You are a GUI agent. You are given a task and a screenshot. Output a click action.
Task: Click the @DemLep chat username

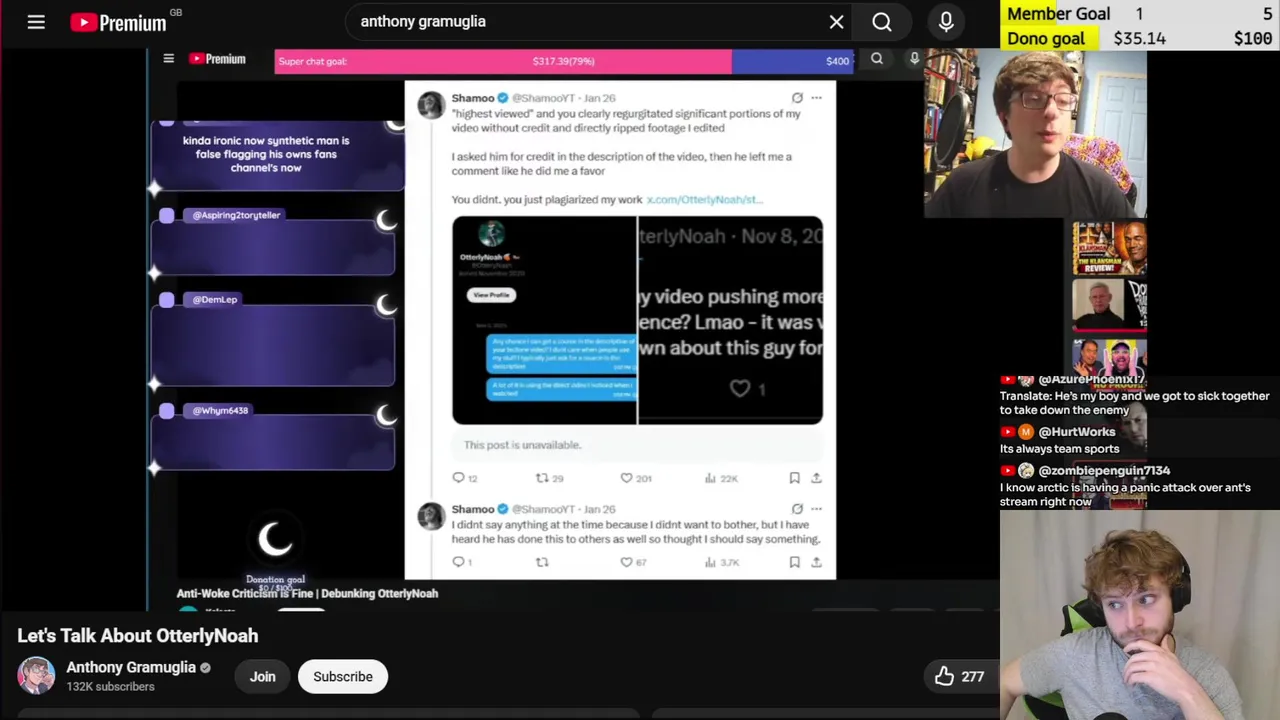point(214,299)
